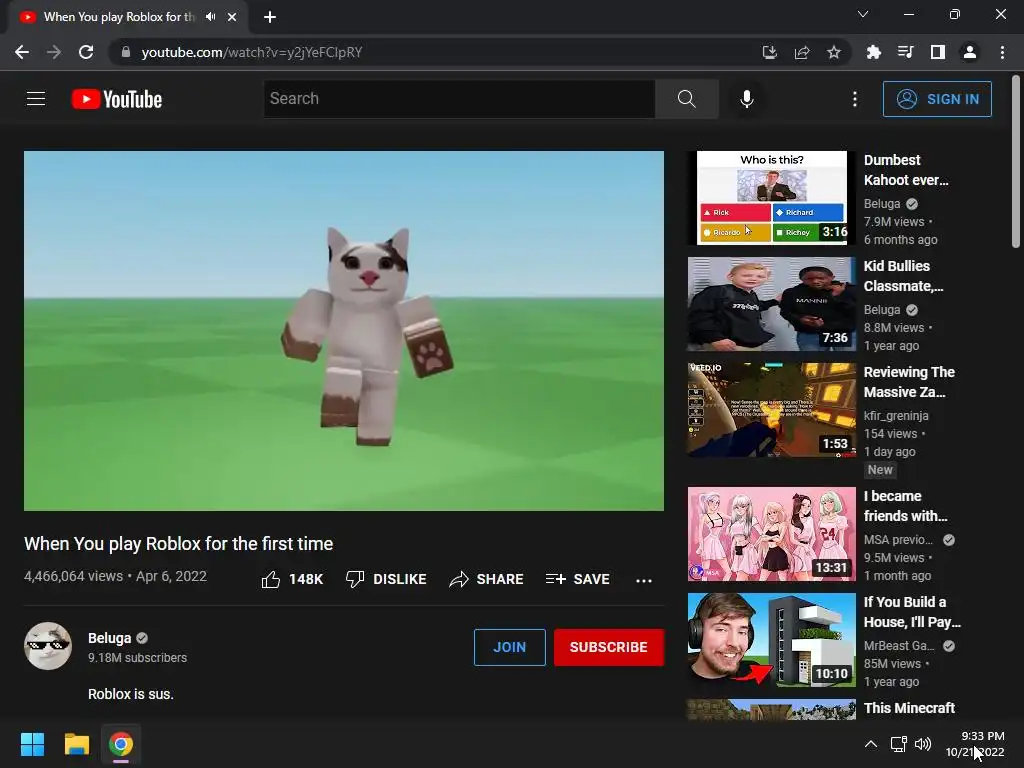Open 'If You Build a House' title
Screen dimensions: 1024x768
tap(912, 612)
